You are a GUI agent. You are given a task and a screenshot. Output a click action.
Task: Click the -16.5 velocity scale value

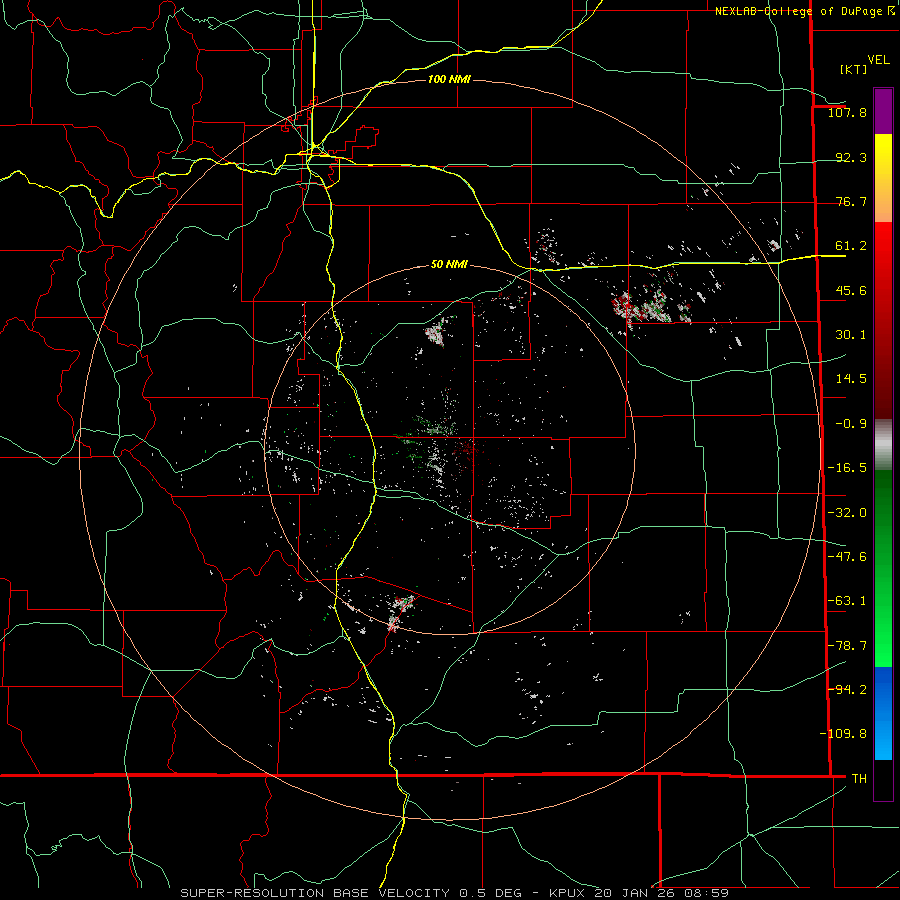coord(847,468)
